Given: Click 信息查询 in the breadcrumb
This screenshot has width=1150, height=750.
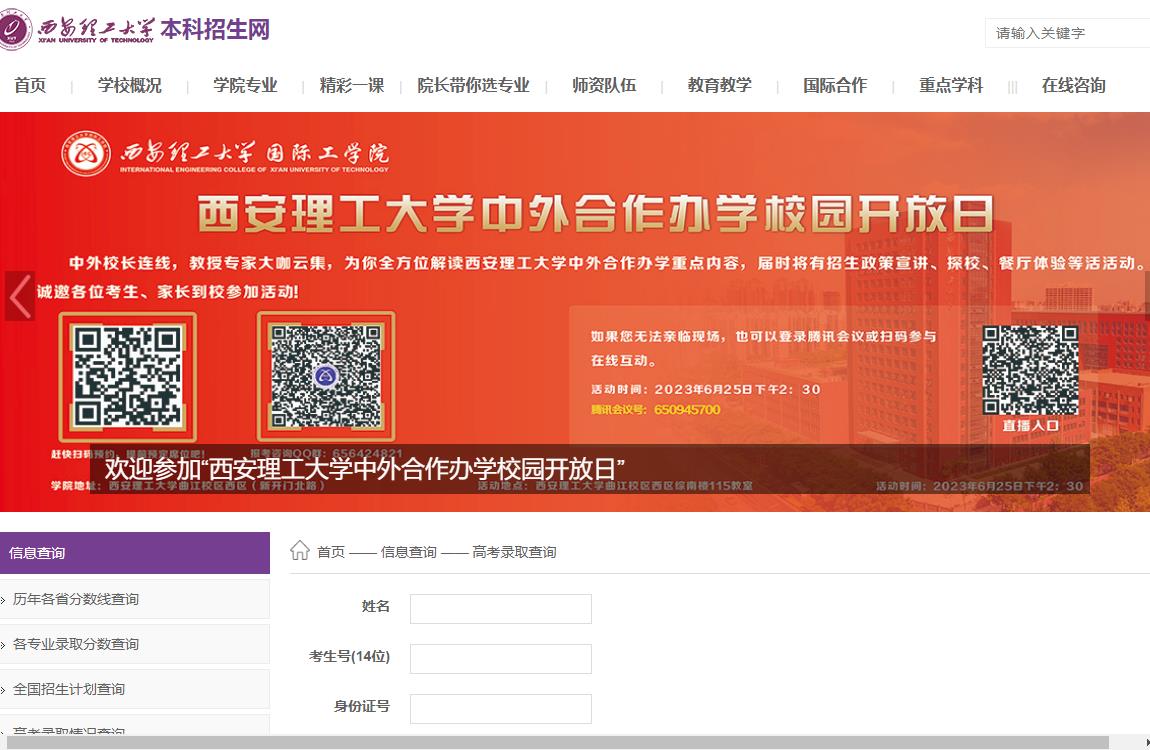Looking at the screenshot, I should pyautogui.click(x=409, y=552).
